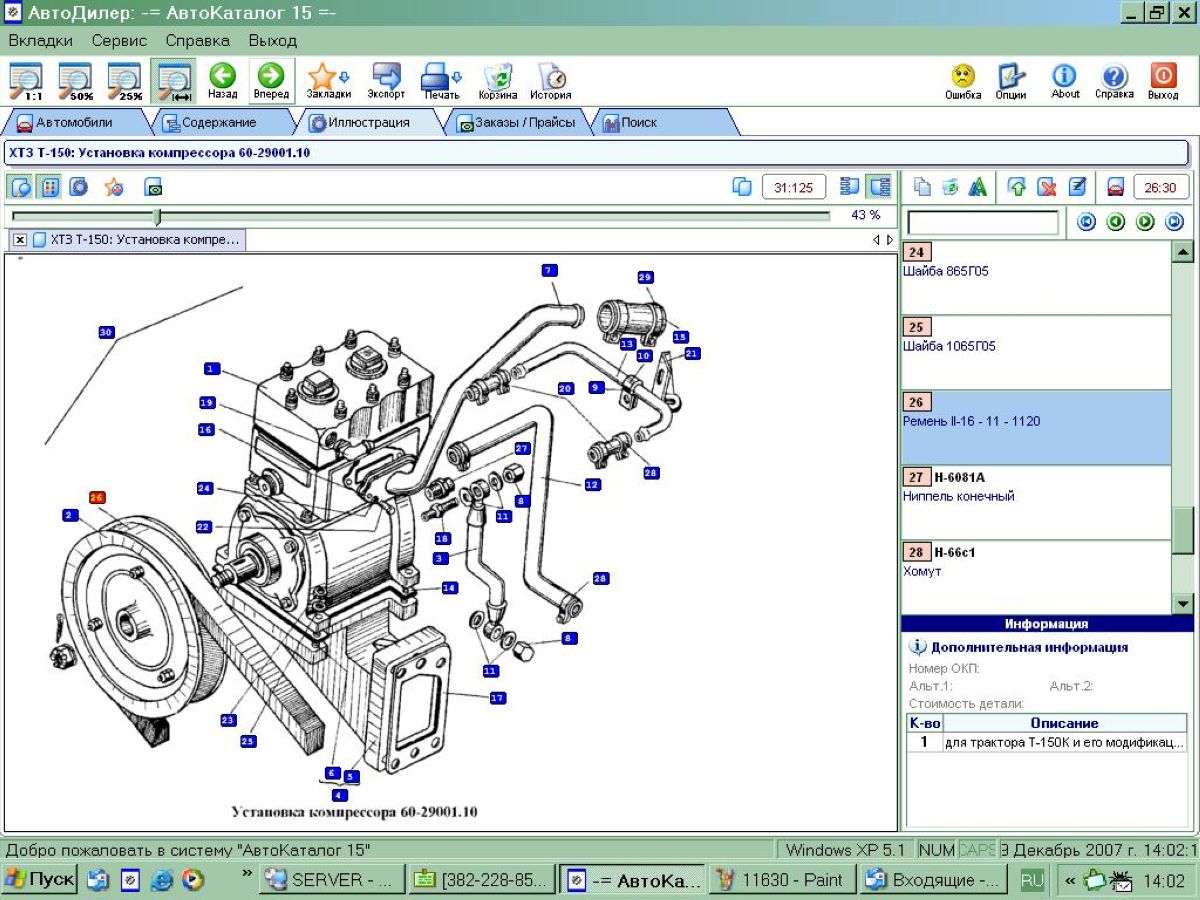Click the Export toolbar icon
Image resolution: width=1200 pixels, height=900 pixels.
pyautogui.click(x=386, y=80)
